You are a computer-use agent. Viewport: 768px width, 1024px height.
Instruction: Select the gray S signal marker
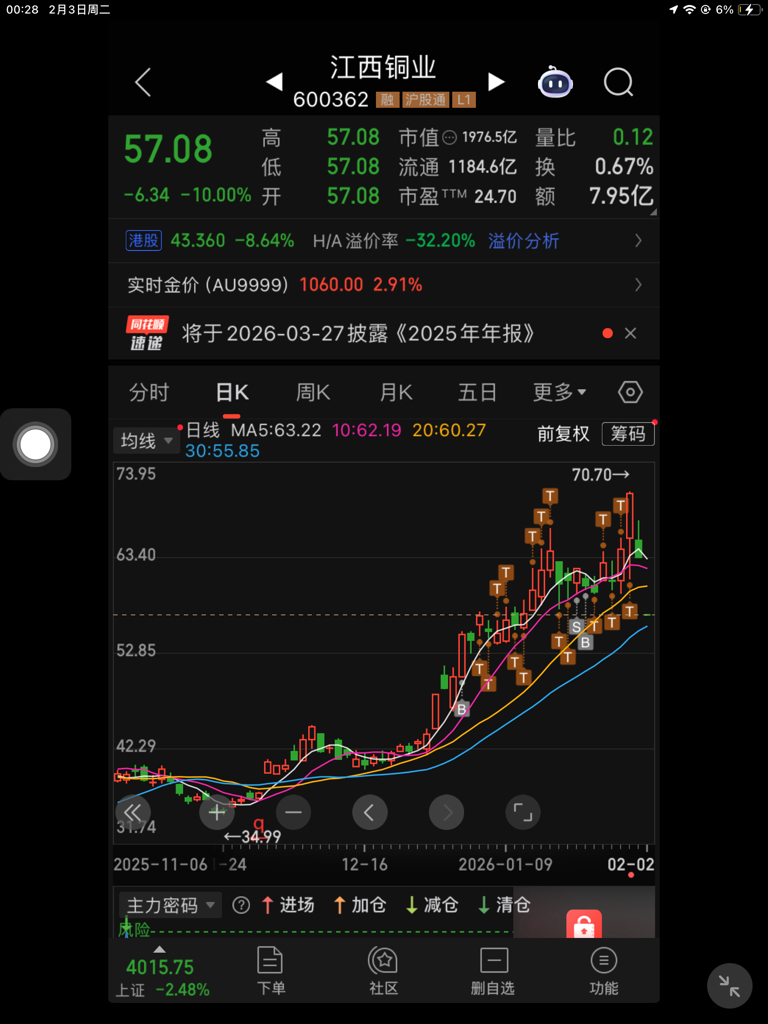pyautogui.click(x=576, y=627)
